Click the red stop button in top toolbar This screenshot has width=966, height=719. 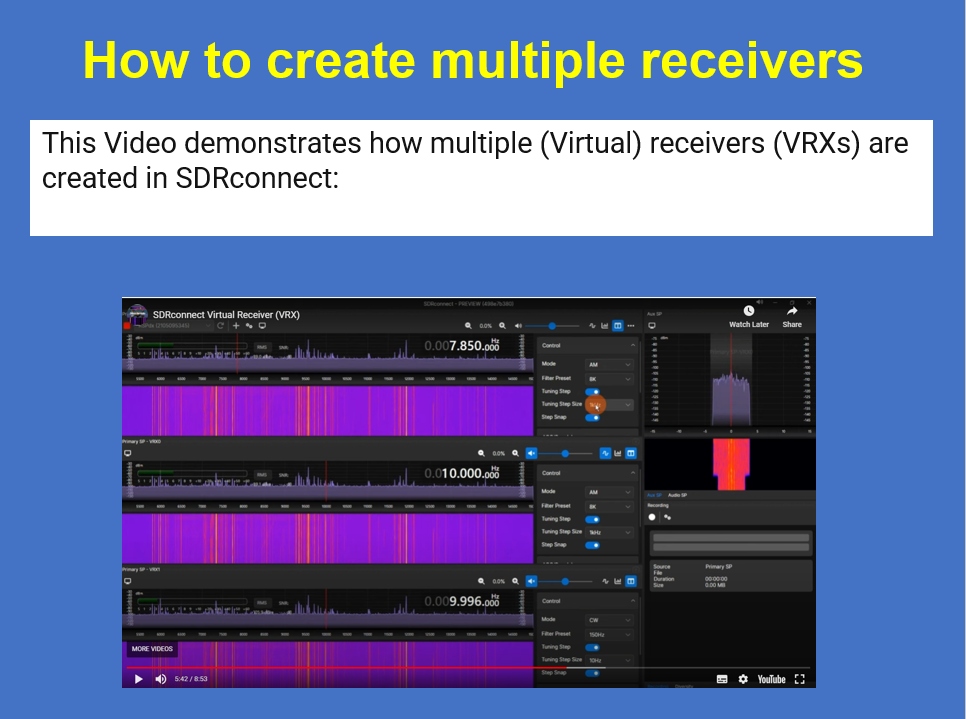coord(127,326)
